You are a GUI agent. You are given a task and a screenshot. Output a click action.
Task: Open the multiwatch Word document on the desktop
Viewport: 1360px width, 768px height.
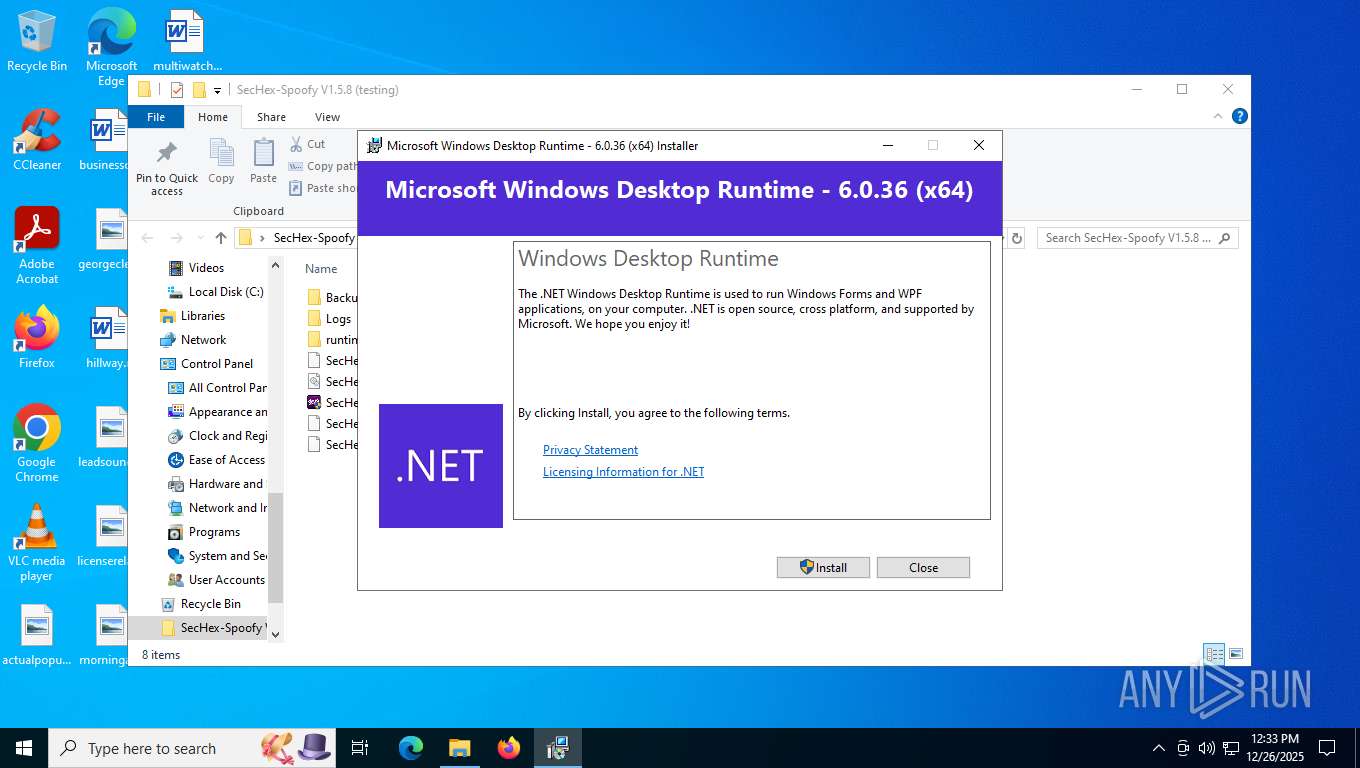pyautogui.click(x=187, y=40)
